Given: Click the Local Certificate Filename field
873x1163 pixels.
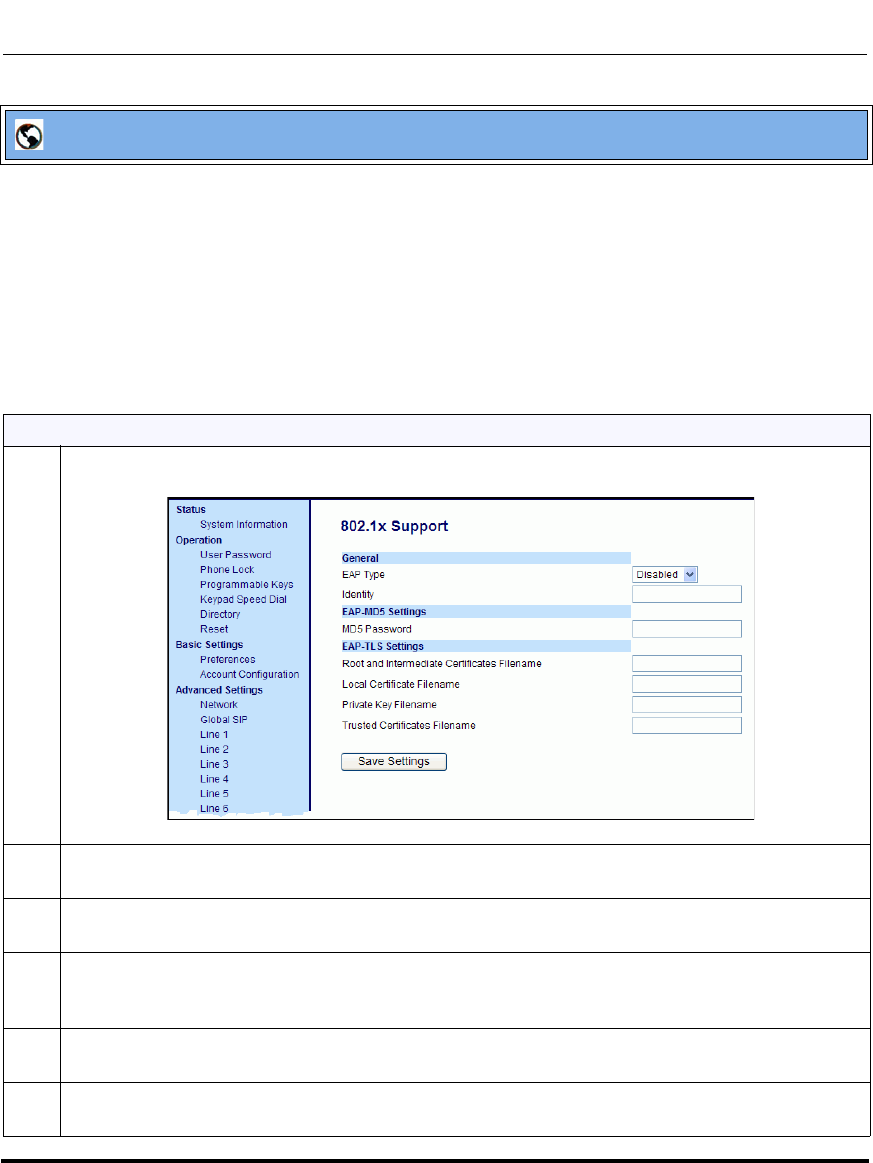Looking at the screenshot, I should pyautogui.click(x=687, y=684).
